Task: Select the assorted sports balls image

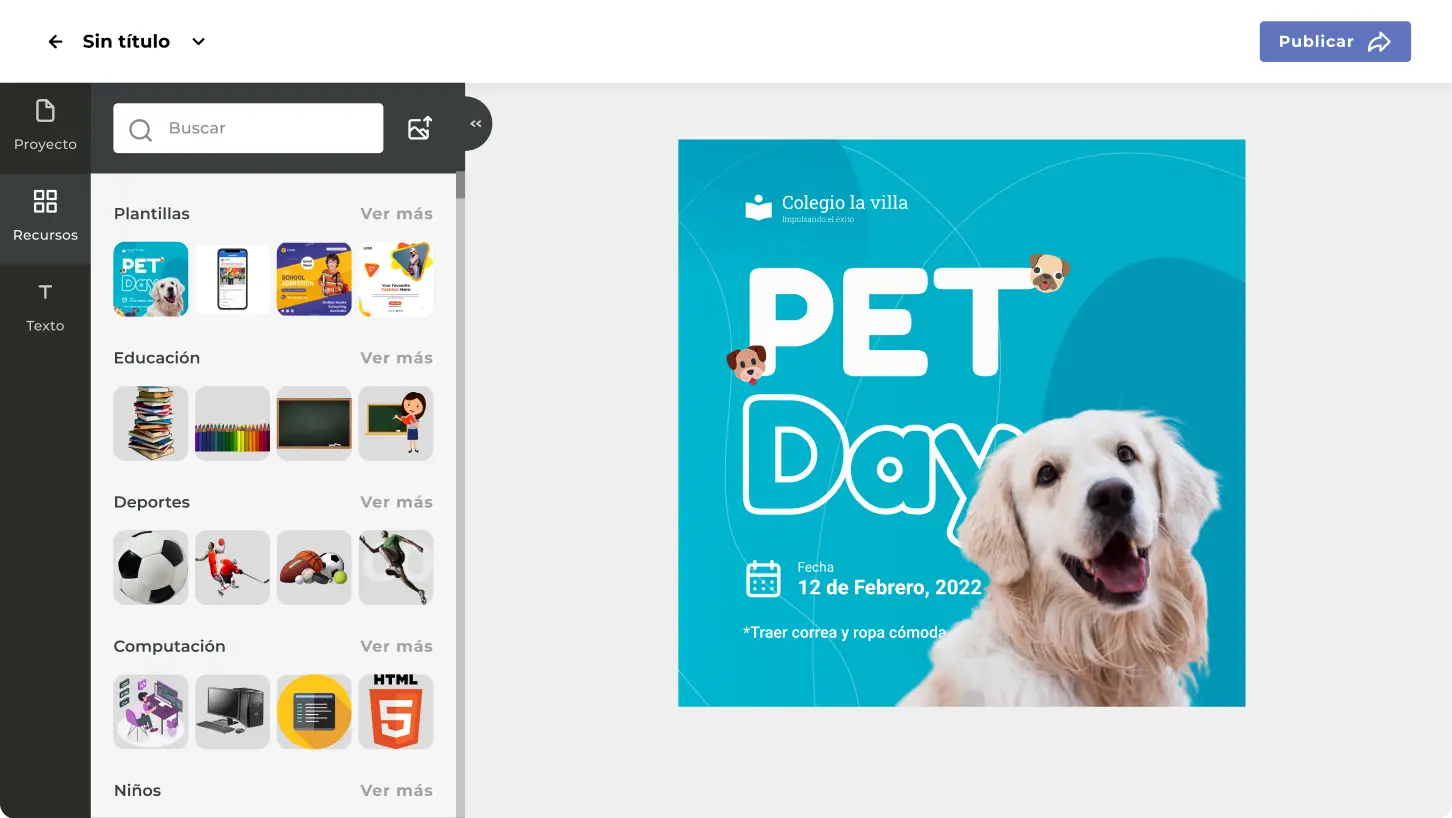Action: click(314, 567)
